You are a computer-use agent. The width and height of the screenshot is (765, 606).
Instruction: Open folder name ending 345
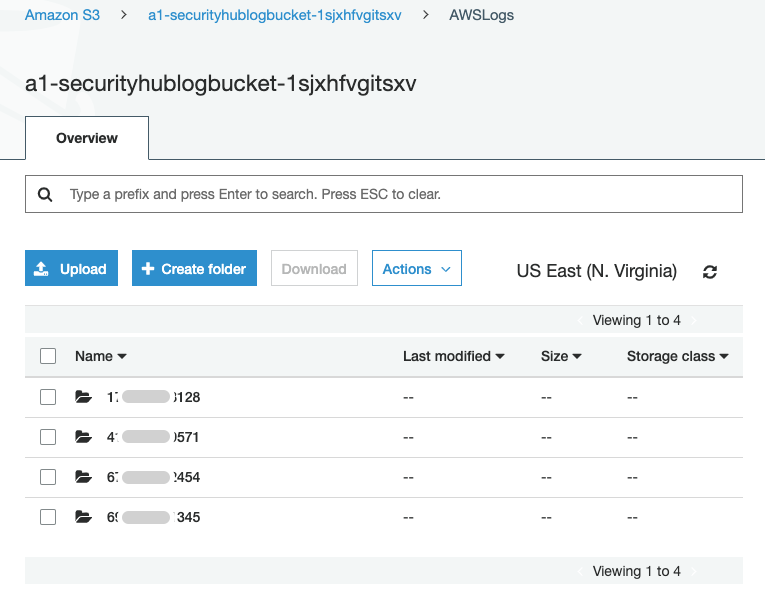(x=153, y=517)
